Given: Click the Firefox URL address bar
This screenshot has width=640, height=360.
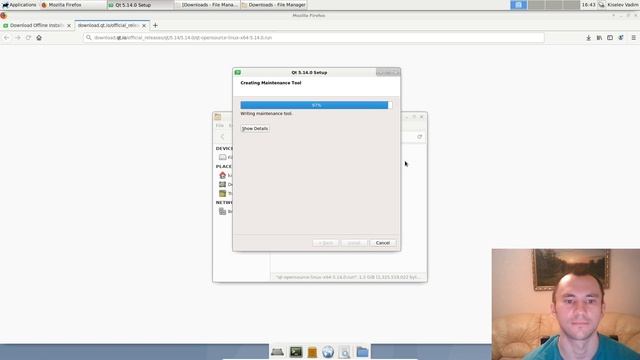Looking at the screenshot, I should pos(313,38).
